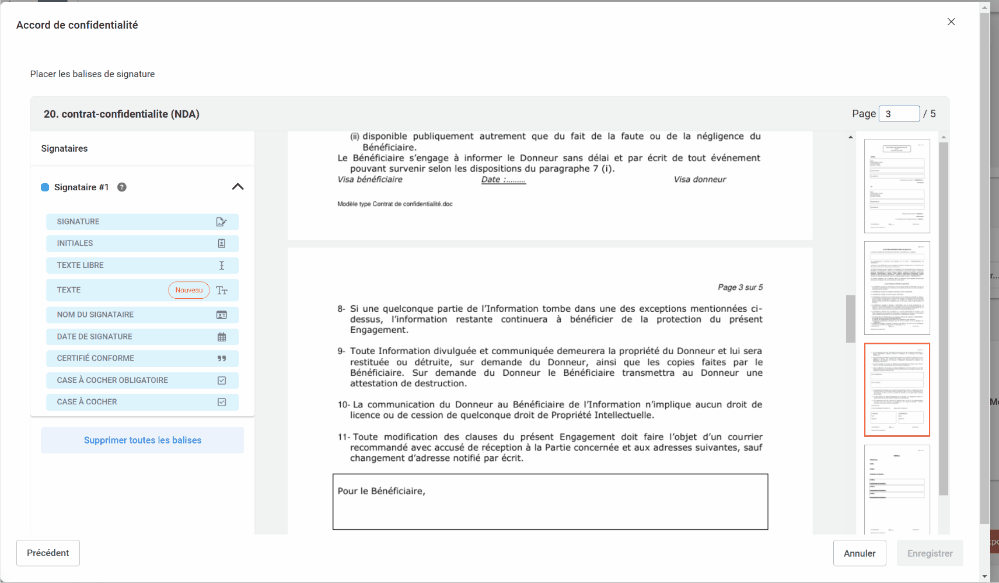The image size is (999, 583).
Task: Click the Nom du signataire card icon
Action: tap(221, 315)
